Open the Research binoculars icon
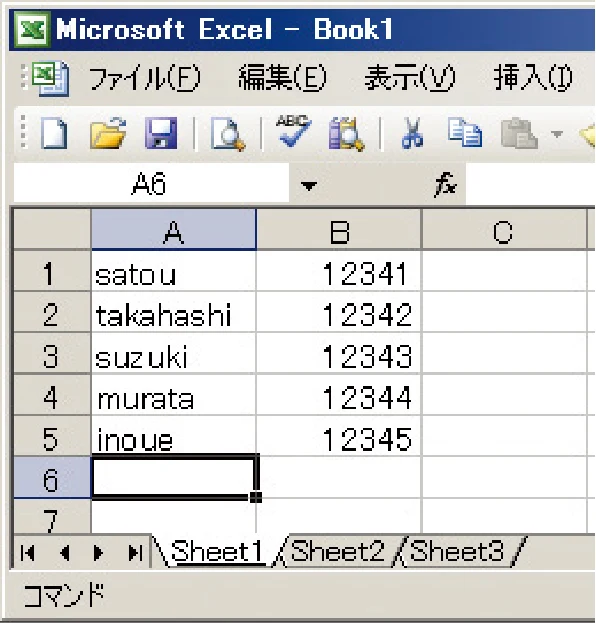The image size is (596, 623). coord(346,134)
